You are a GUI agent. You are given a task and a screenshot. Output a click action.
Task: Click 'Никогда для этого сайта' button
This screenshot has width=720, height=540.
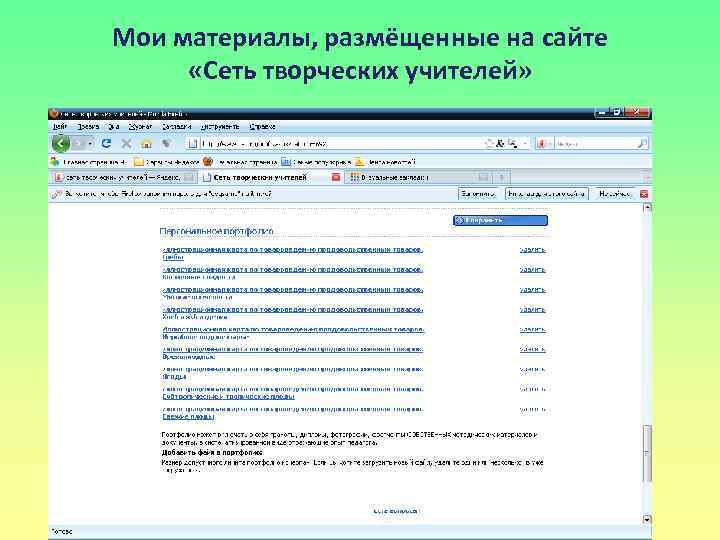click(546, 194)
